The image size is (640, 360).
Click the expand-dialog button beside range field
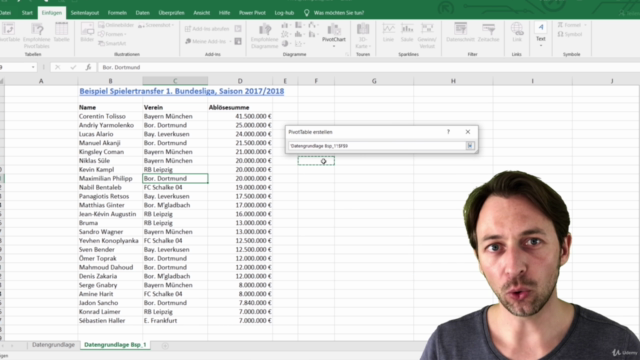pyautogui.click(x=470, y=146)
